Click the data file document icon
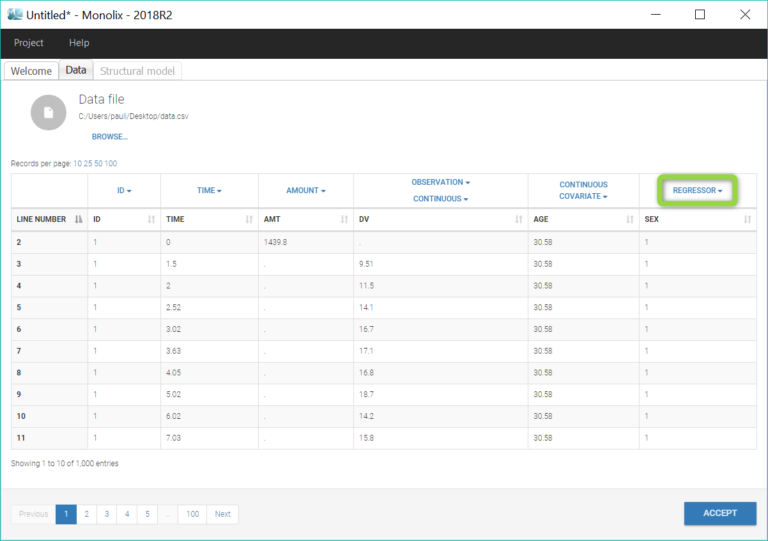The width and height of the screenshot is (768, 541). point(48,113)
